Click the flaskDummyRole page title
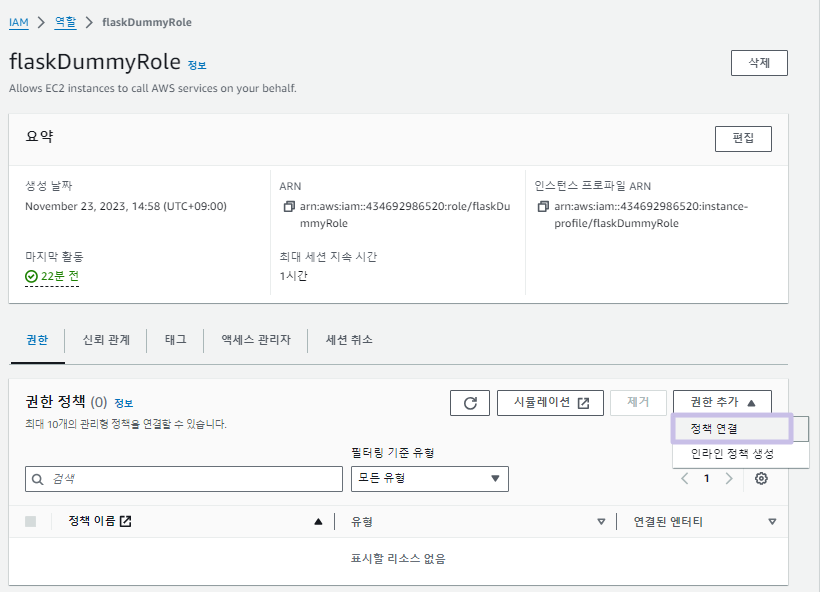 95,62
